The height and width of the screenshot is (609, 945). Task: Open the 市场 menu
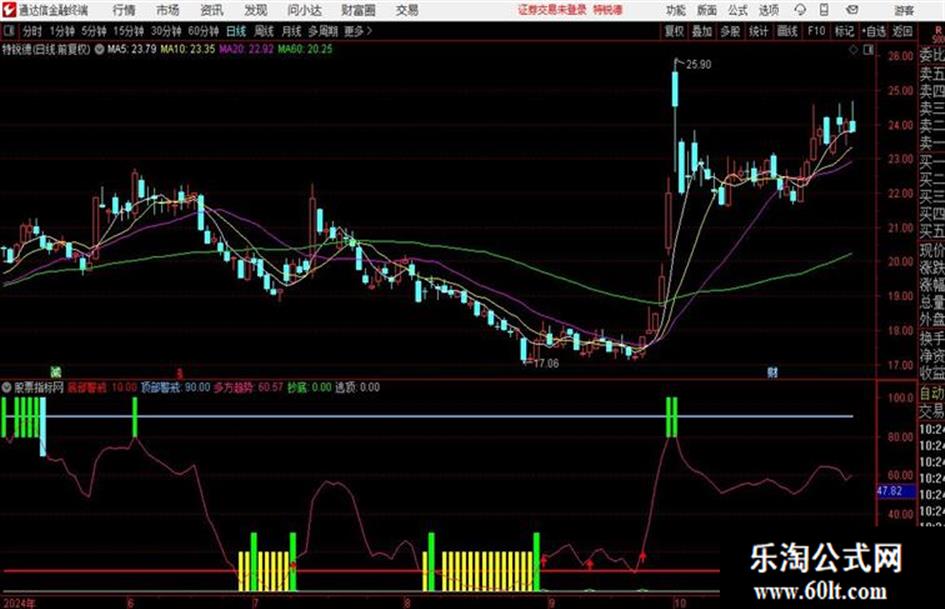168,10
